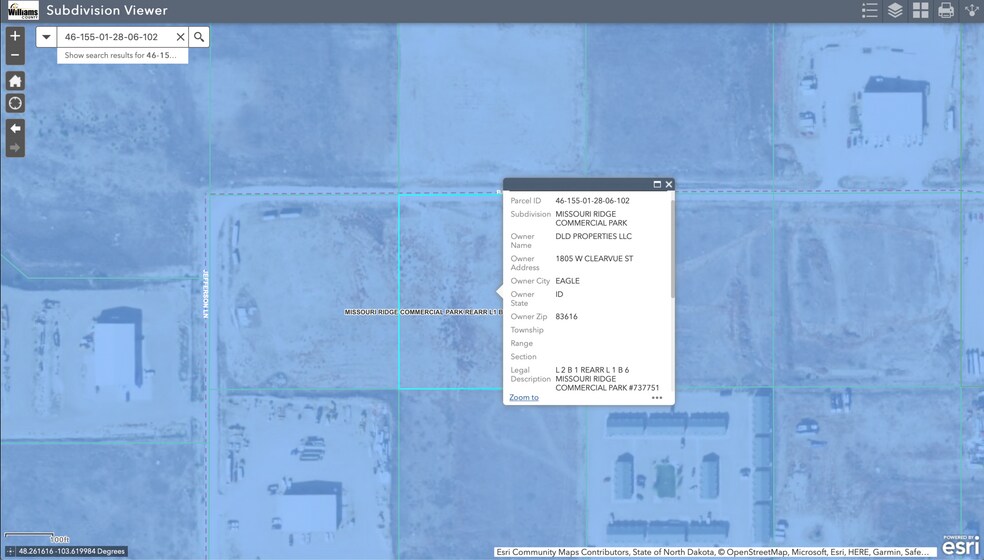Click the Subdivision Viewer title
984x560 pixels.
coord(107,10)
